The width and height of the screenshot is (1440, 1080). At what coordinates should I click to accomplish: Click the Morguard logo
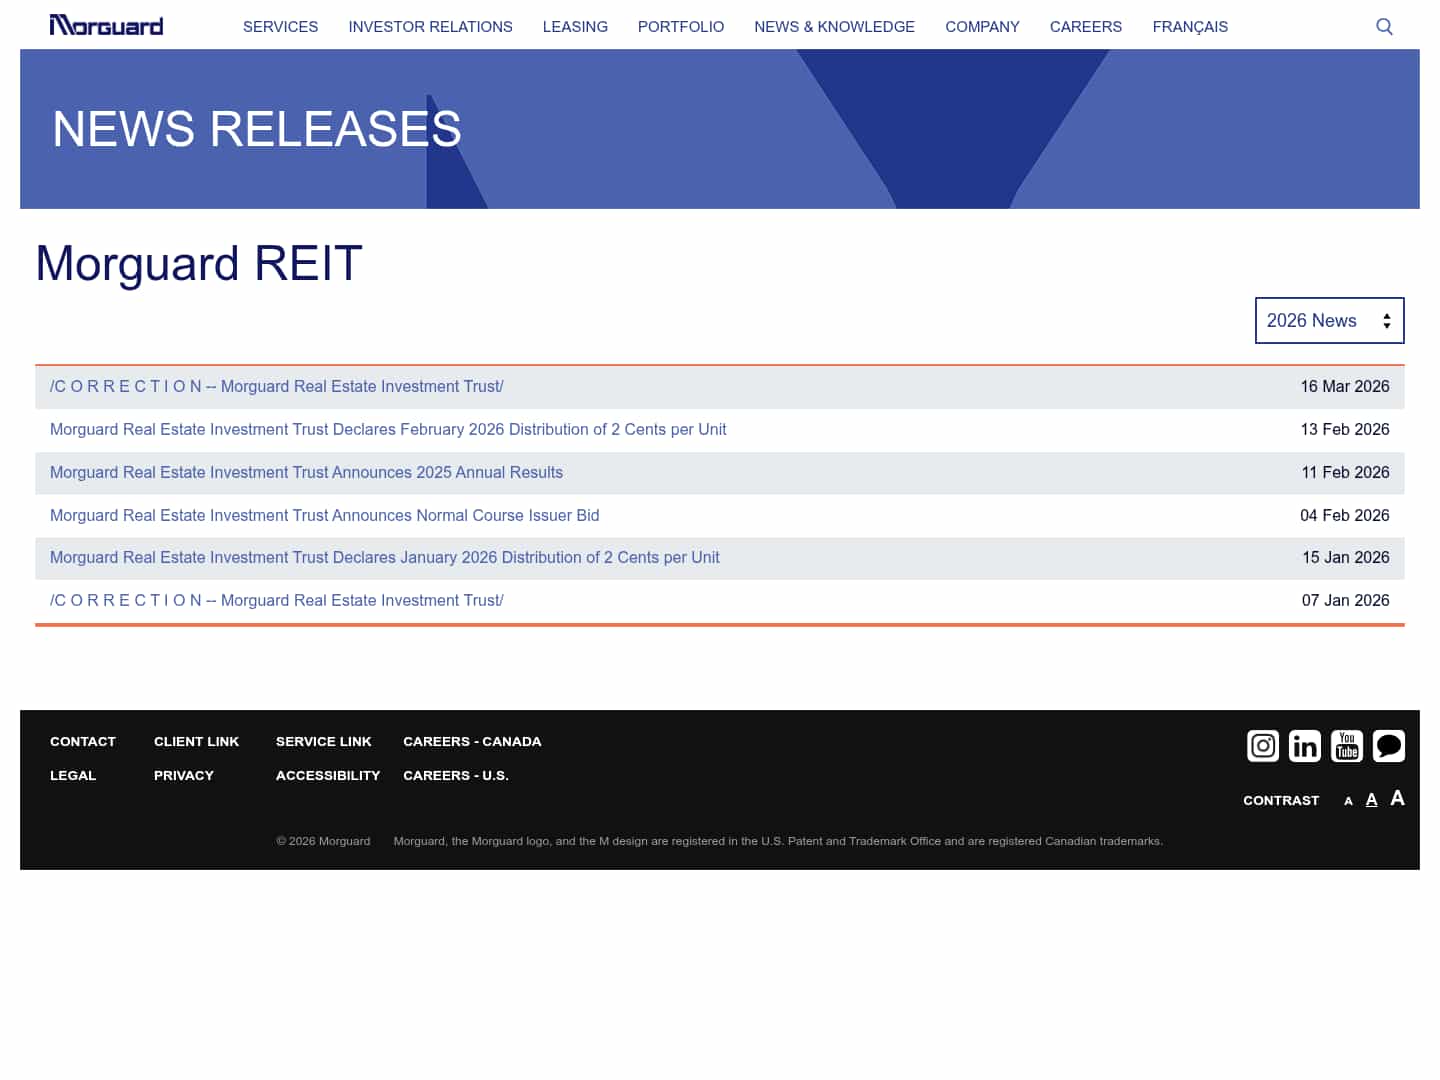pos(106,25)
